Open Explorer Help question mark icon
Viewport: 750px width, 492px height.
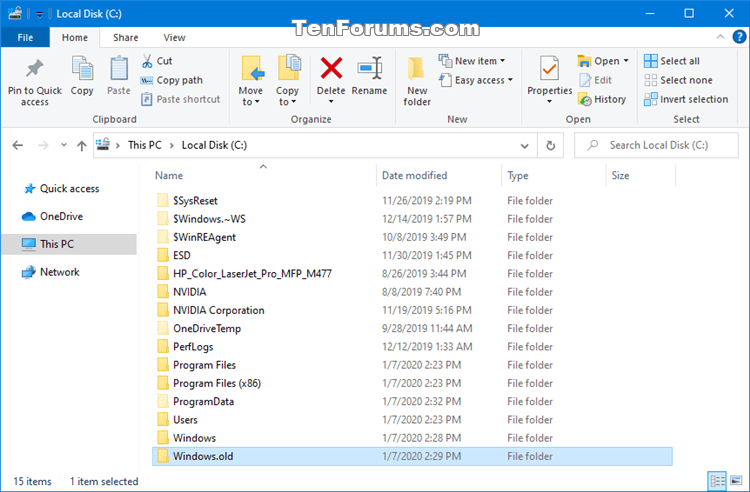click(x=739, y=37)
